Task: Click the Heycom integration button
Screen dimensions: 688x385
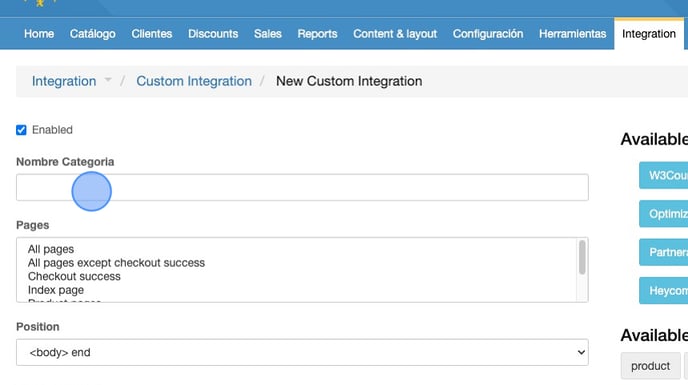Action: click(663, 291)
